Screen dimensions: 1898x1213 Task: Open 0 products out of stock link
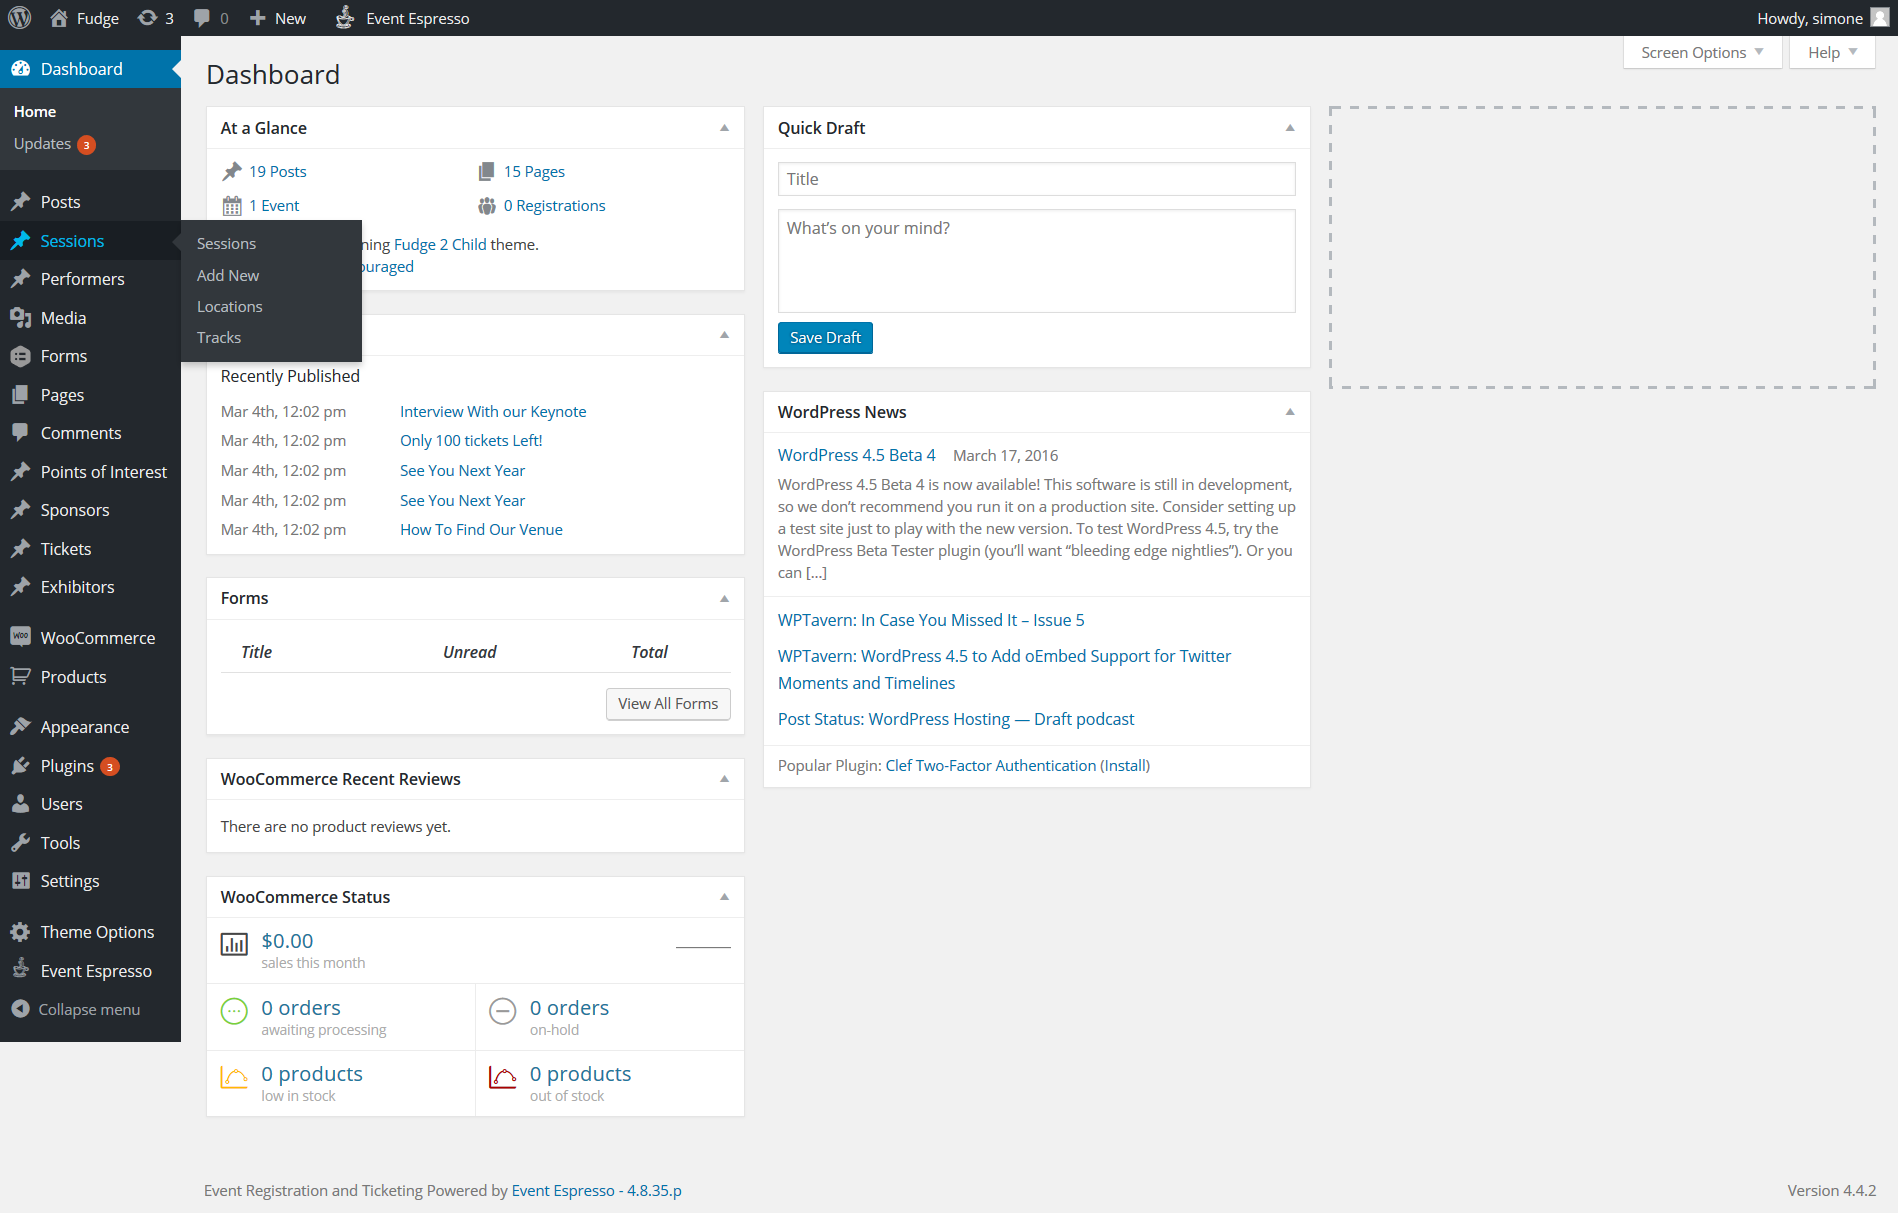580,1083
